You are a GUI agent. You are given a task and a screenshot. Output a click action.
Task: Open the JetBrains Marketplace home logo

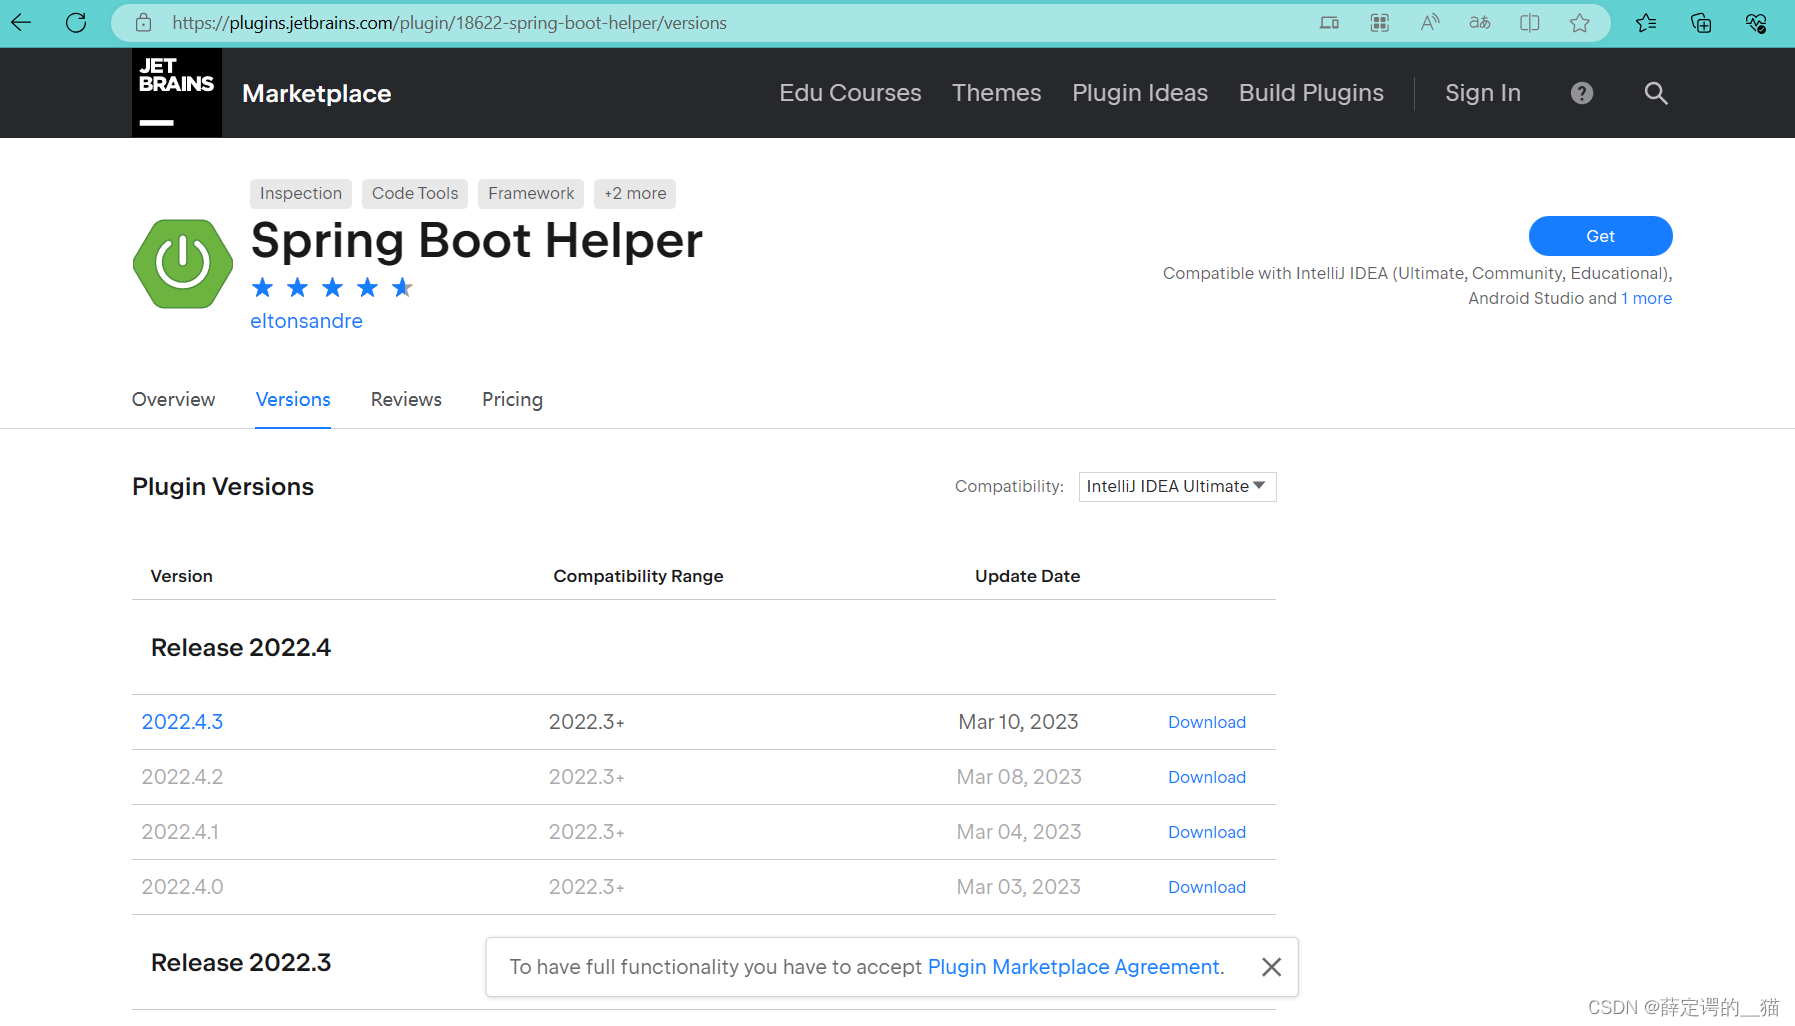tap(176, 92)
